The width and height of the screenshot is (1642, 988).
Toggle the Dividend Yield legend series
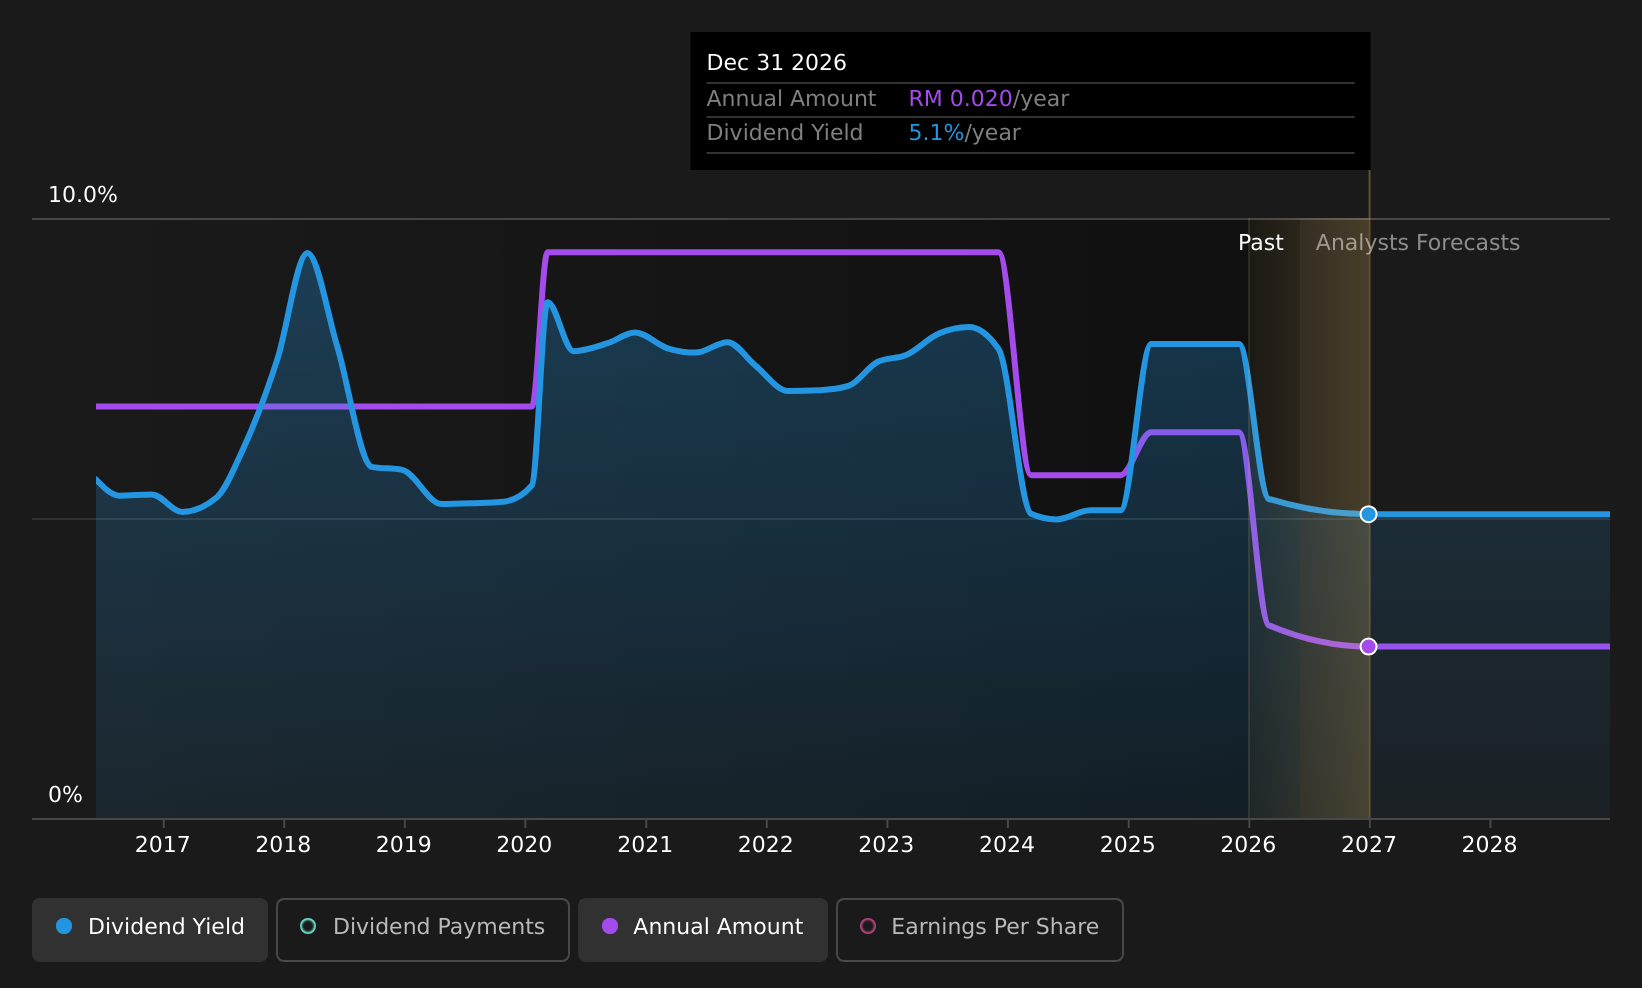click(150, 929)
